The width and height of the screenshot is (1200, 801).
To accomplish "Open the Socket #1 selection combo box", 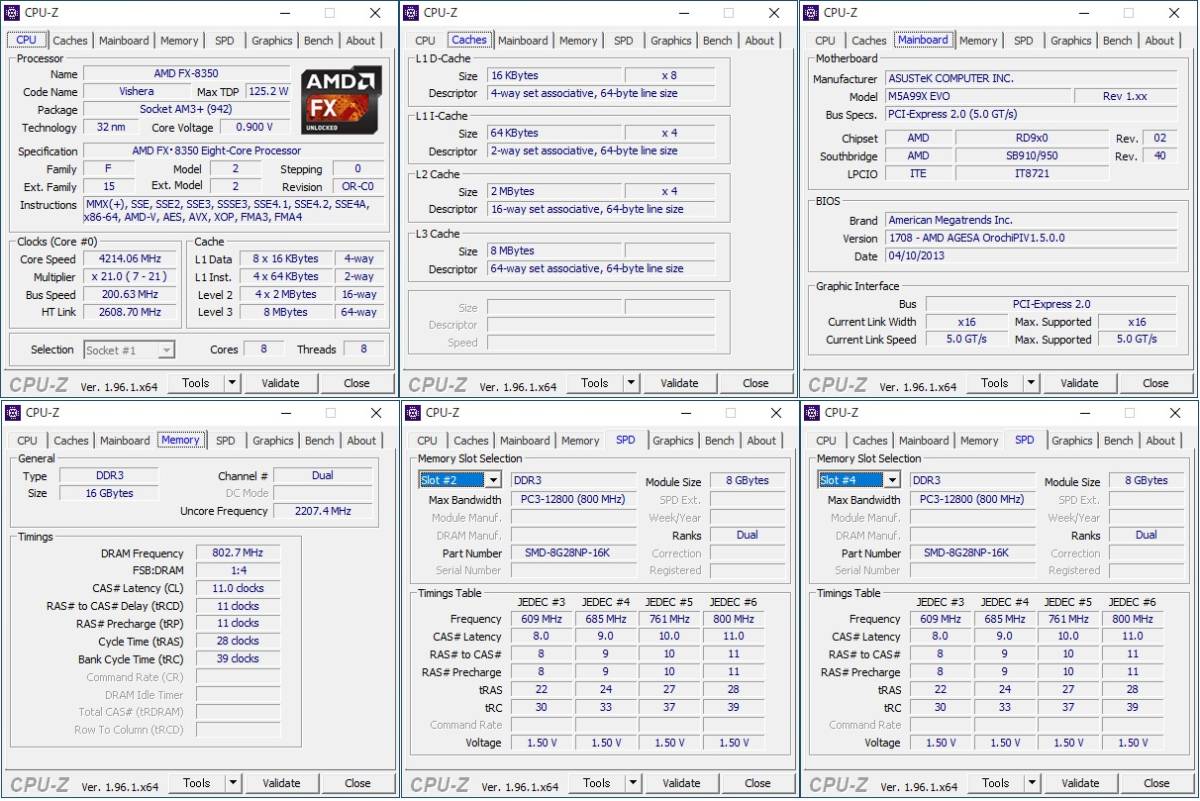I will [129, 350].
